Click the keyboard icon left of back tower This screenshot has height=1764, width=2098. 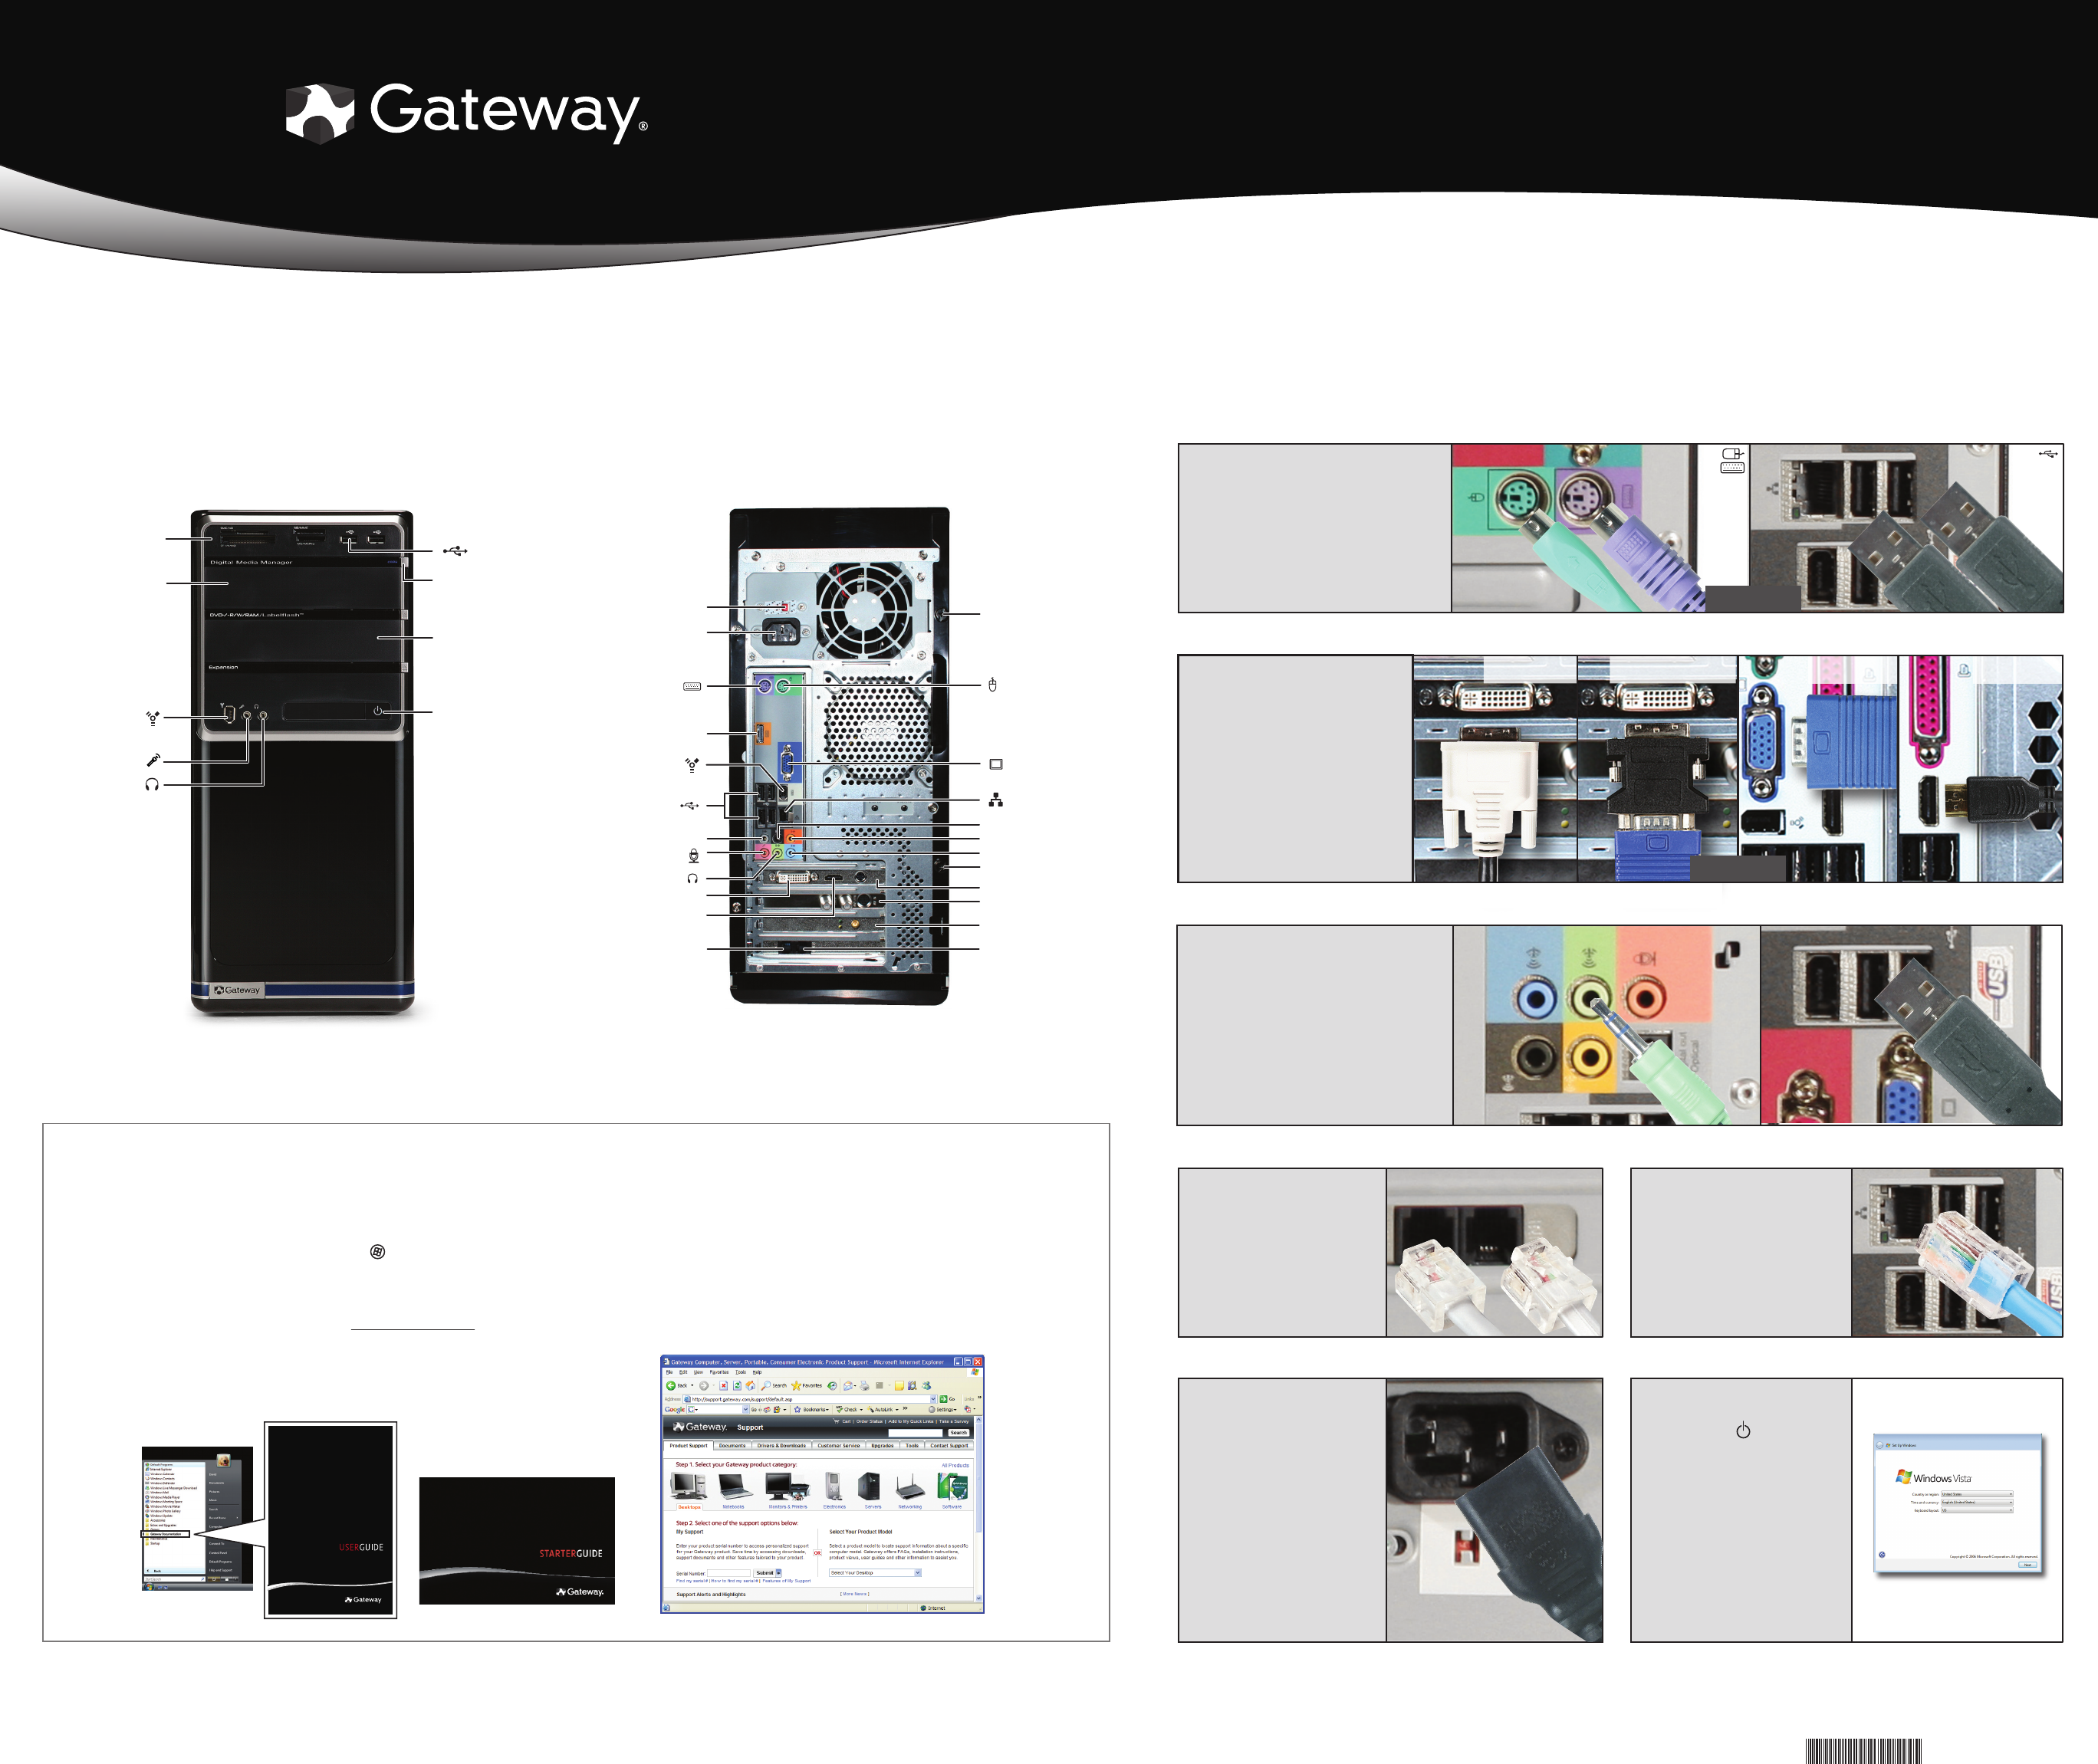[692, 686]
